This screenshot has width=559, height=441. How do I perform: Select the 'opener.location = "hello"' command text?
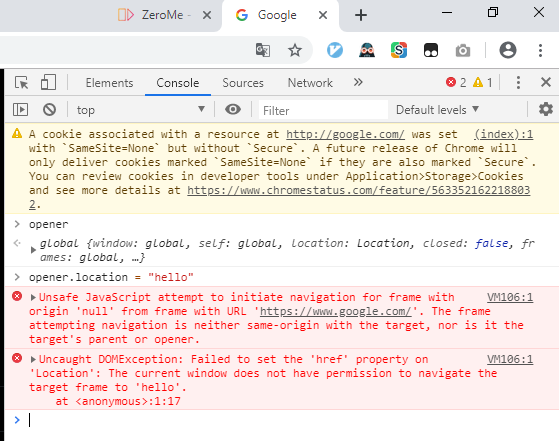(x=111, y=277)
